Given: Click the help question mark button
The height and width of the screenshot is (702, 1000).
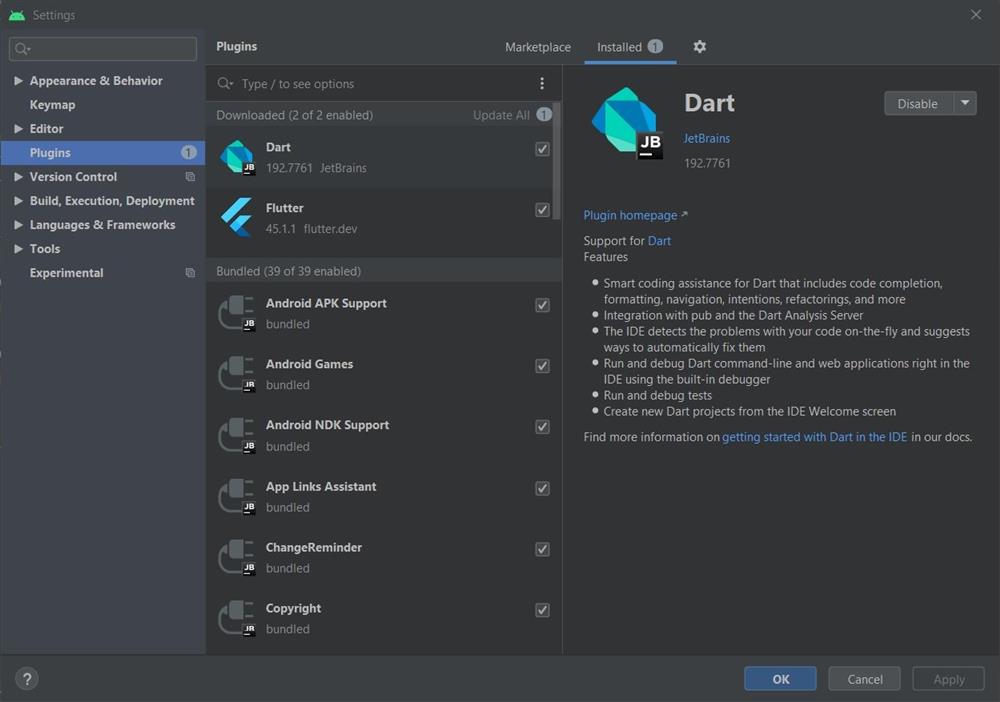Looking at the screenshot, I should (x=27, y=679).
